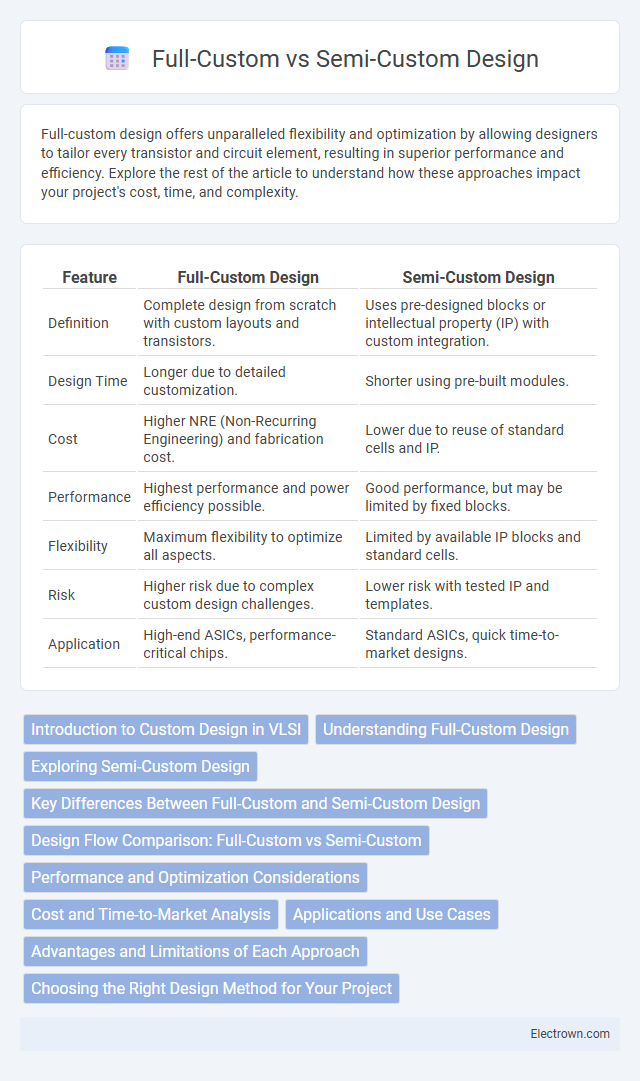The image size is (640, 1081).
Task: Click the Cost row in the table
Action: click(61, 439)
